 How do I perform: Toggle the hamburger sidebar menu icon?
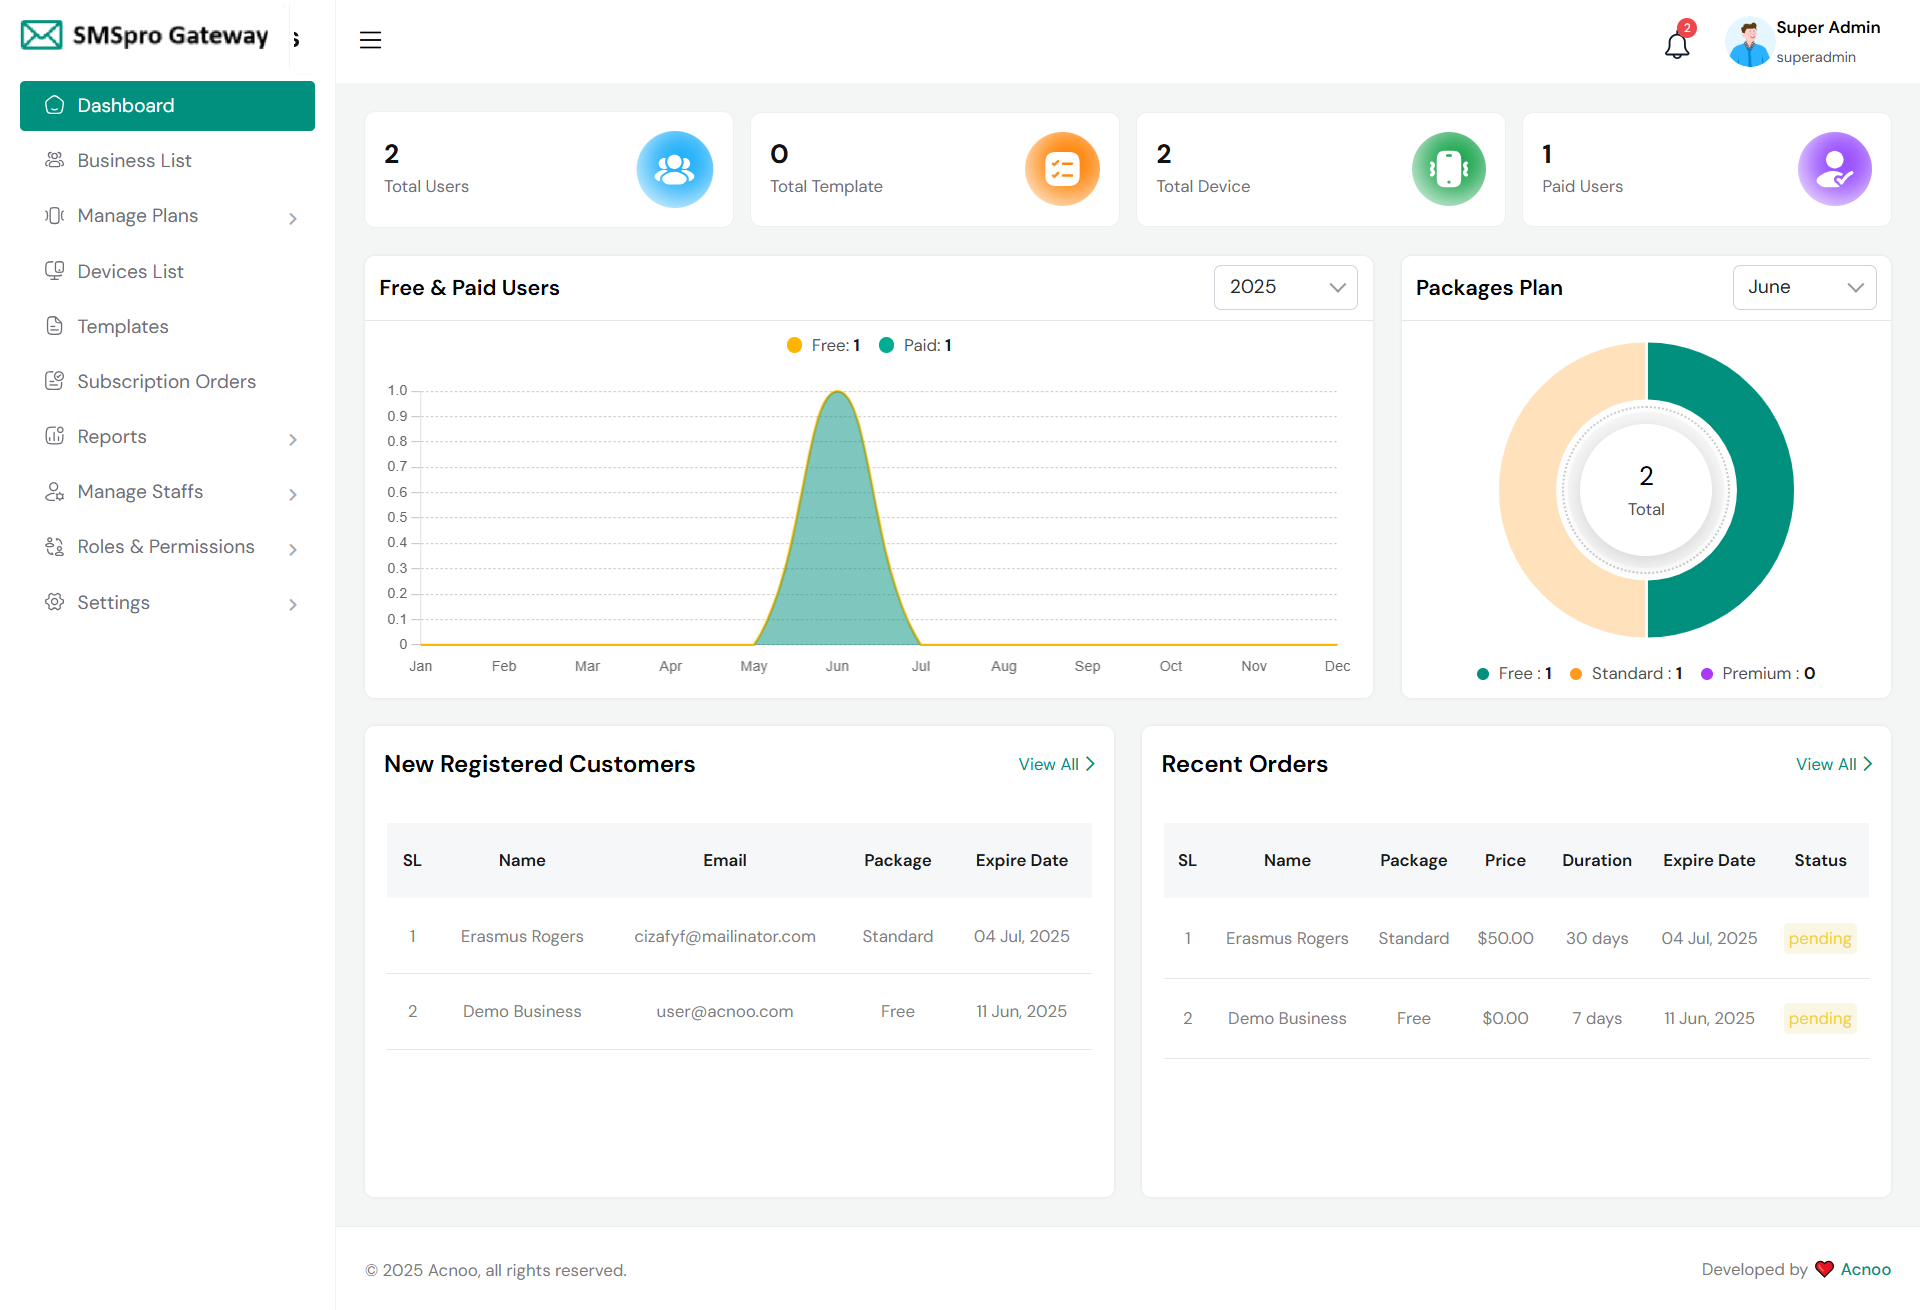coord(370,40)
